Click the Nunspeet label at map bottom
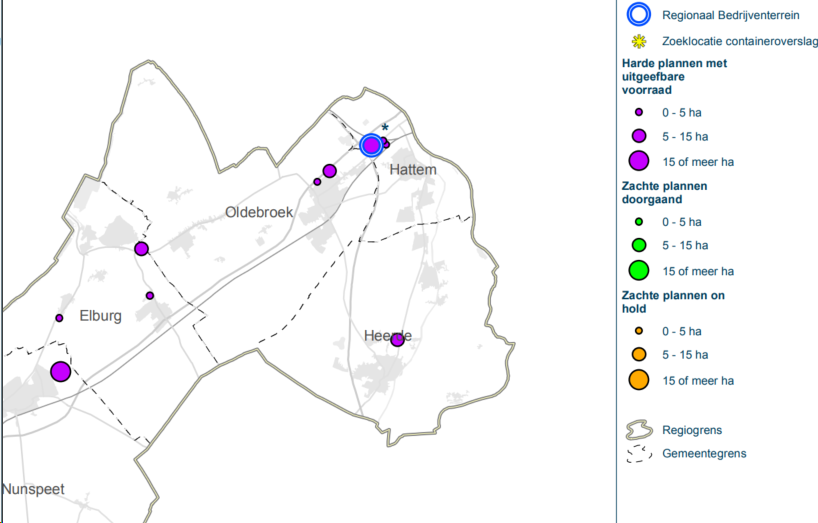 (x=33, y=489)
